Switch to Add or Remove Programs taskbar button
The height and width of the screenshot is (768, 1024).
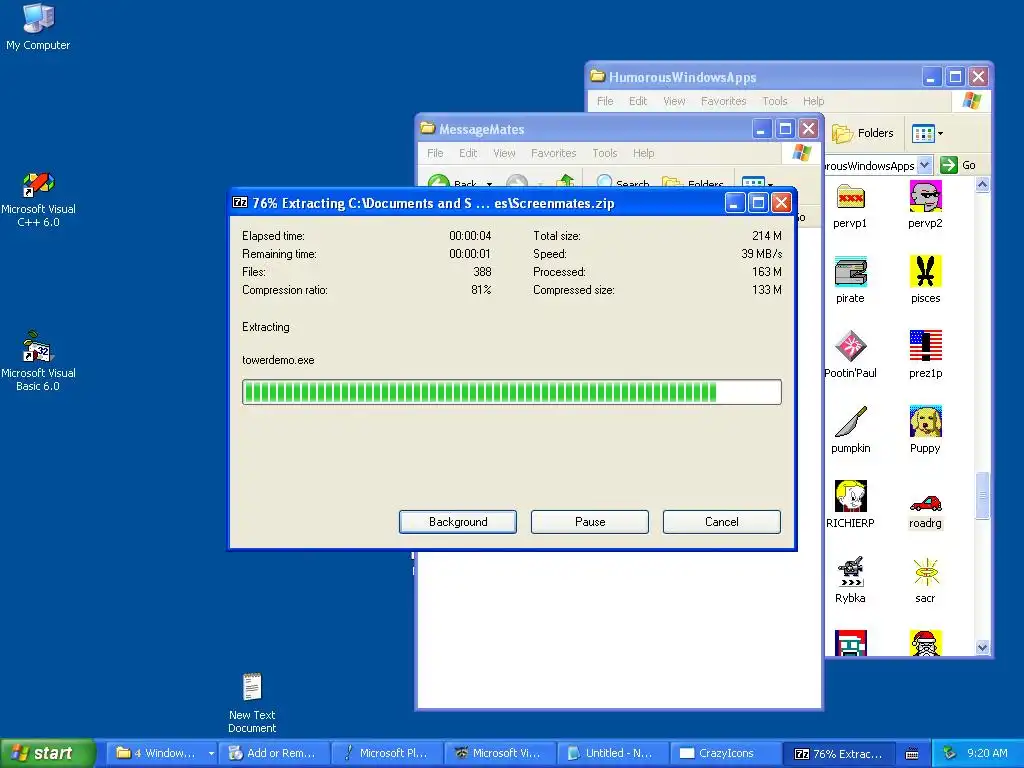(x=275, y=753)
